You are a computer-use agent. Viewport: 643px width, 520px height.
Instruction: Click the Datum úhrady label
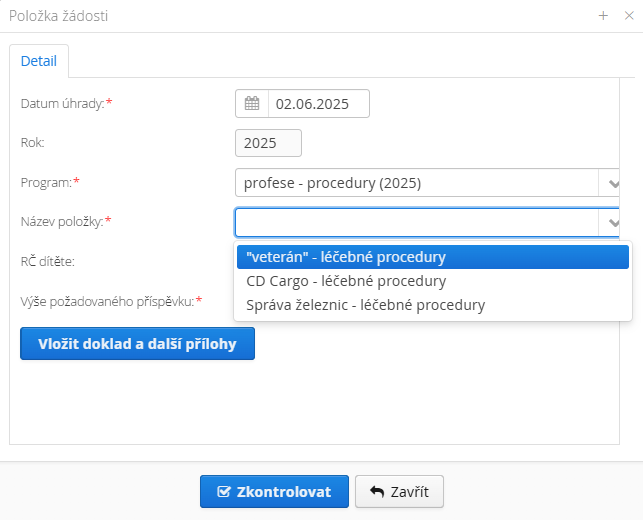pos(63,103)
